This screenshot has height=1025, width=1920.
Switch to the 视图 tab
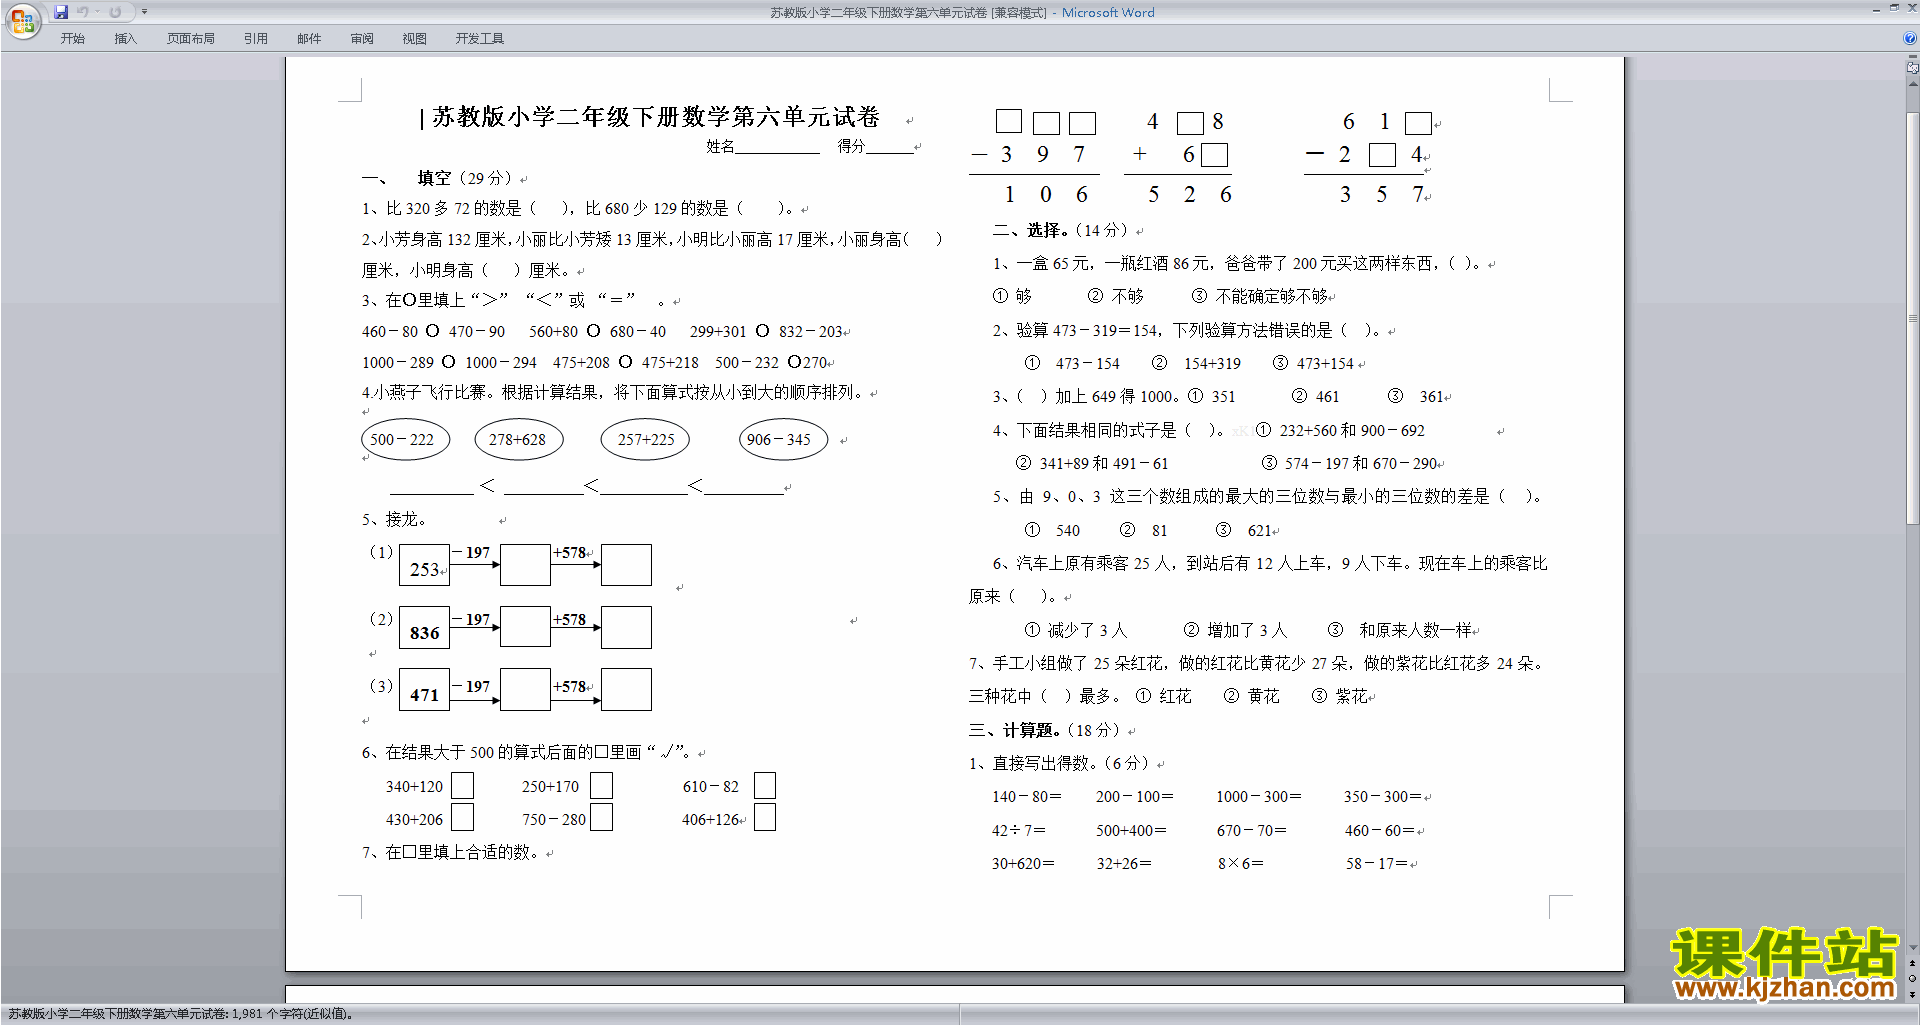click(414, 39)
